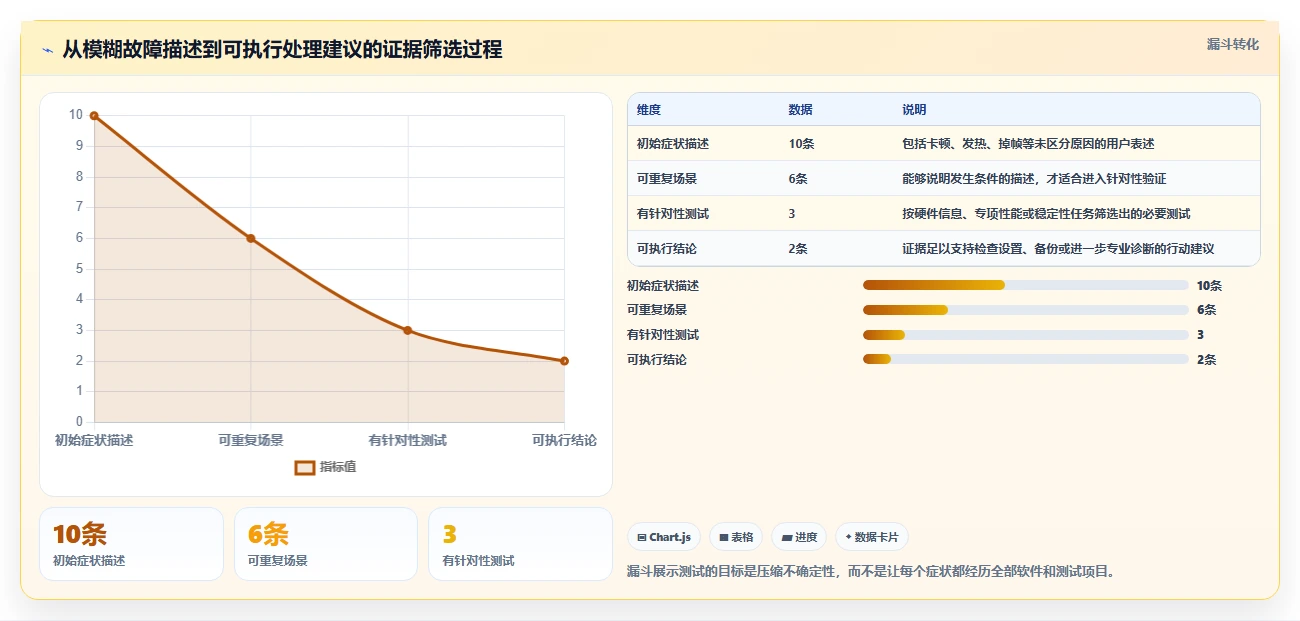Click the 表格 tag chip

point(736,537)
